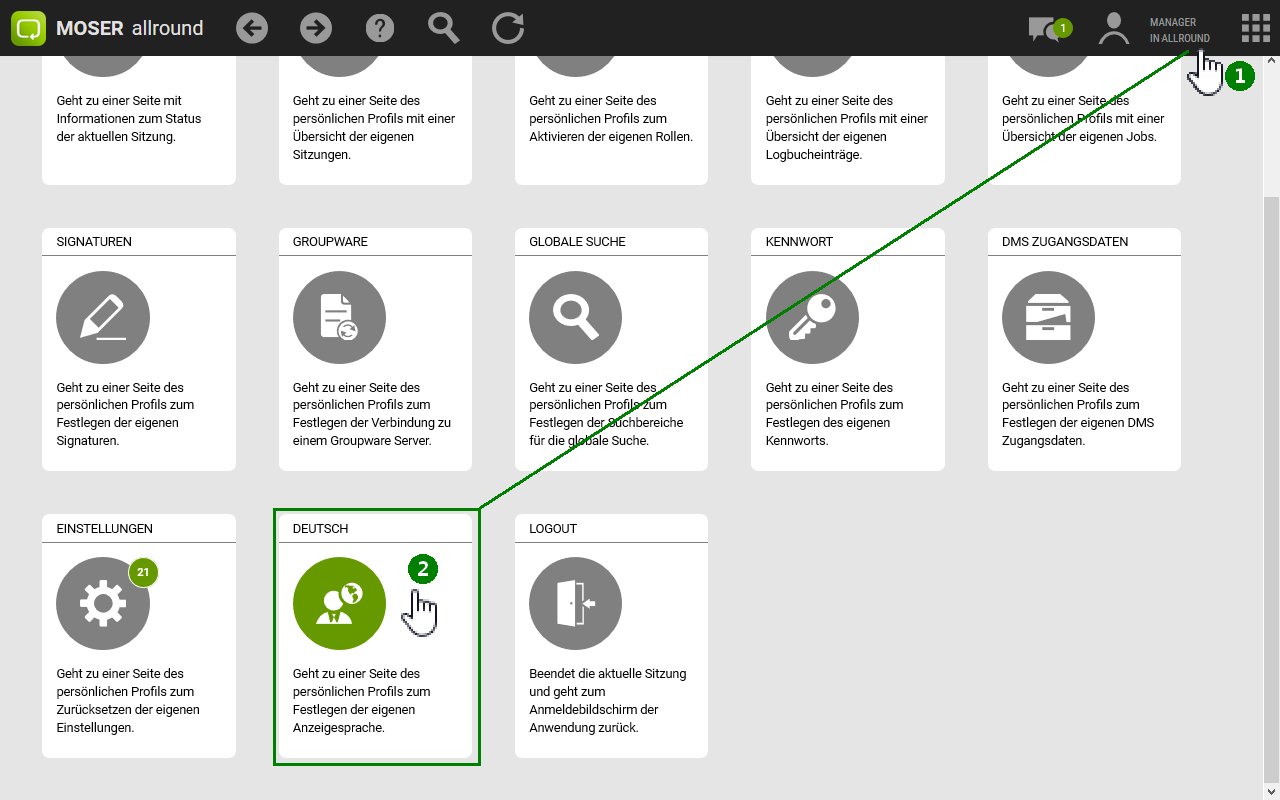This screenshot has height=800, width=1280.
Task: Open the help question mark icon
Action: point(380,28)
